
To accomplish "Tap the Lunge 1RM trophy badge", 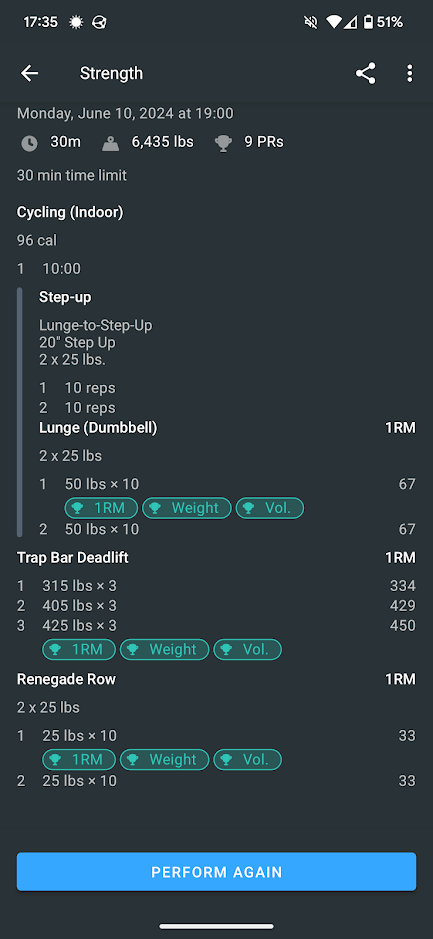I will [101, 508].
